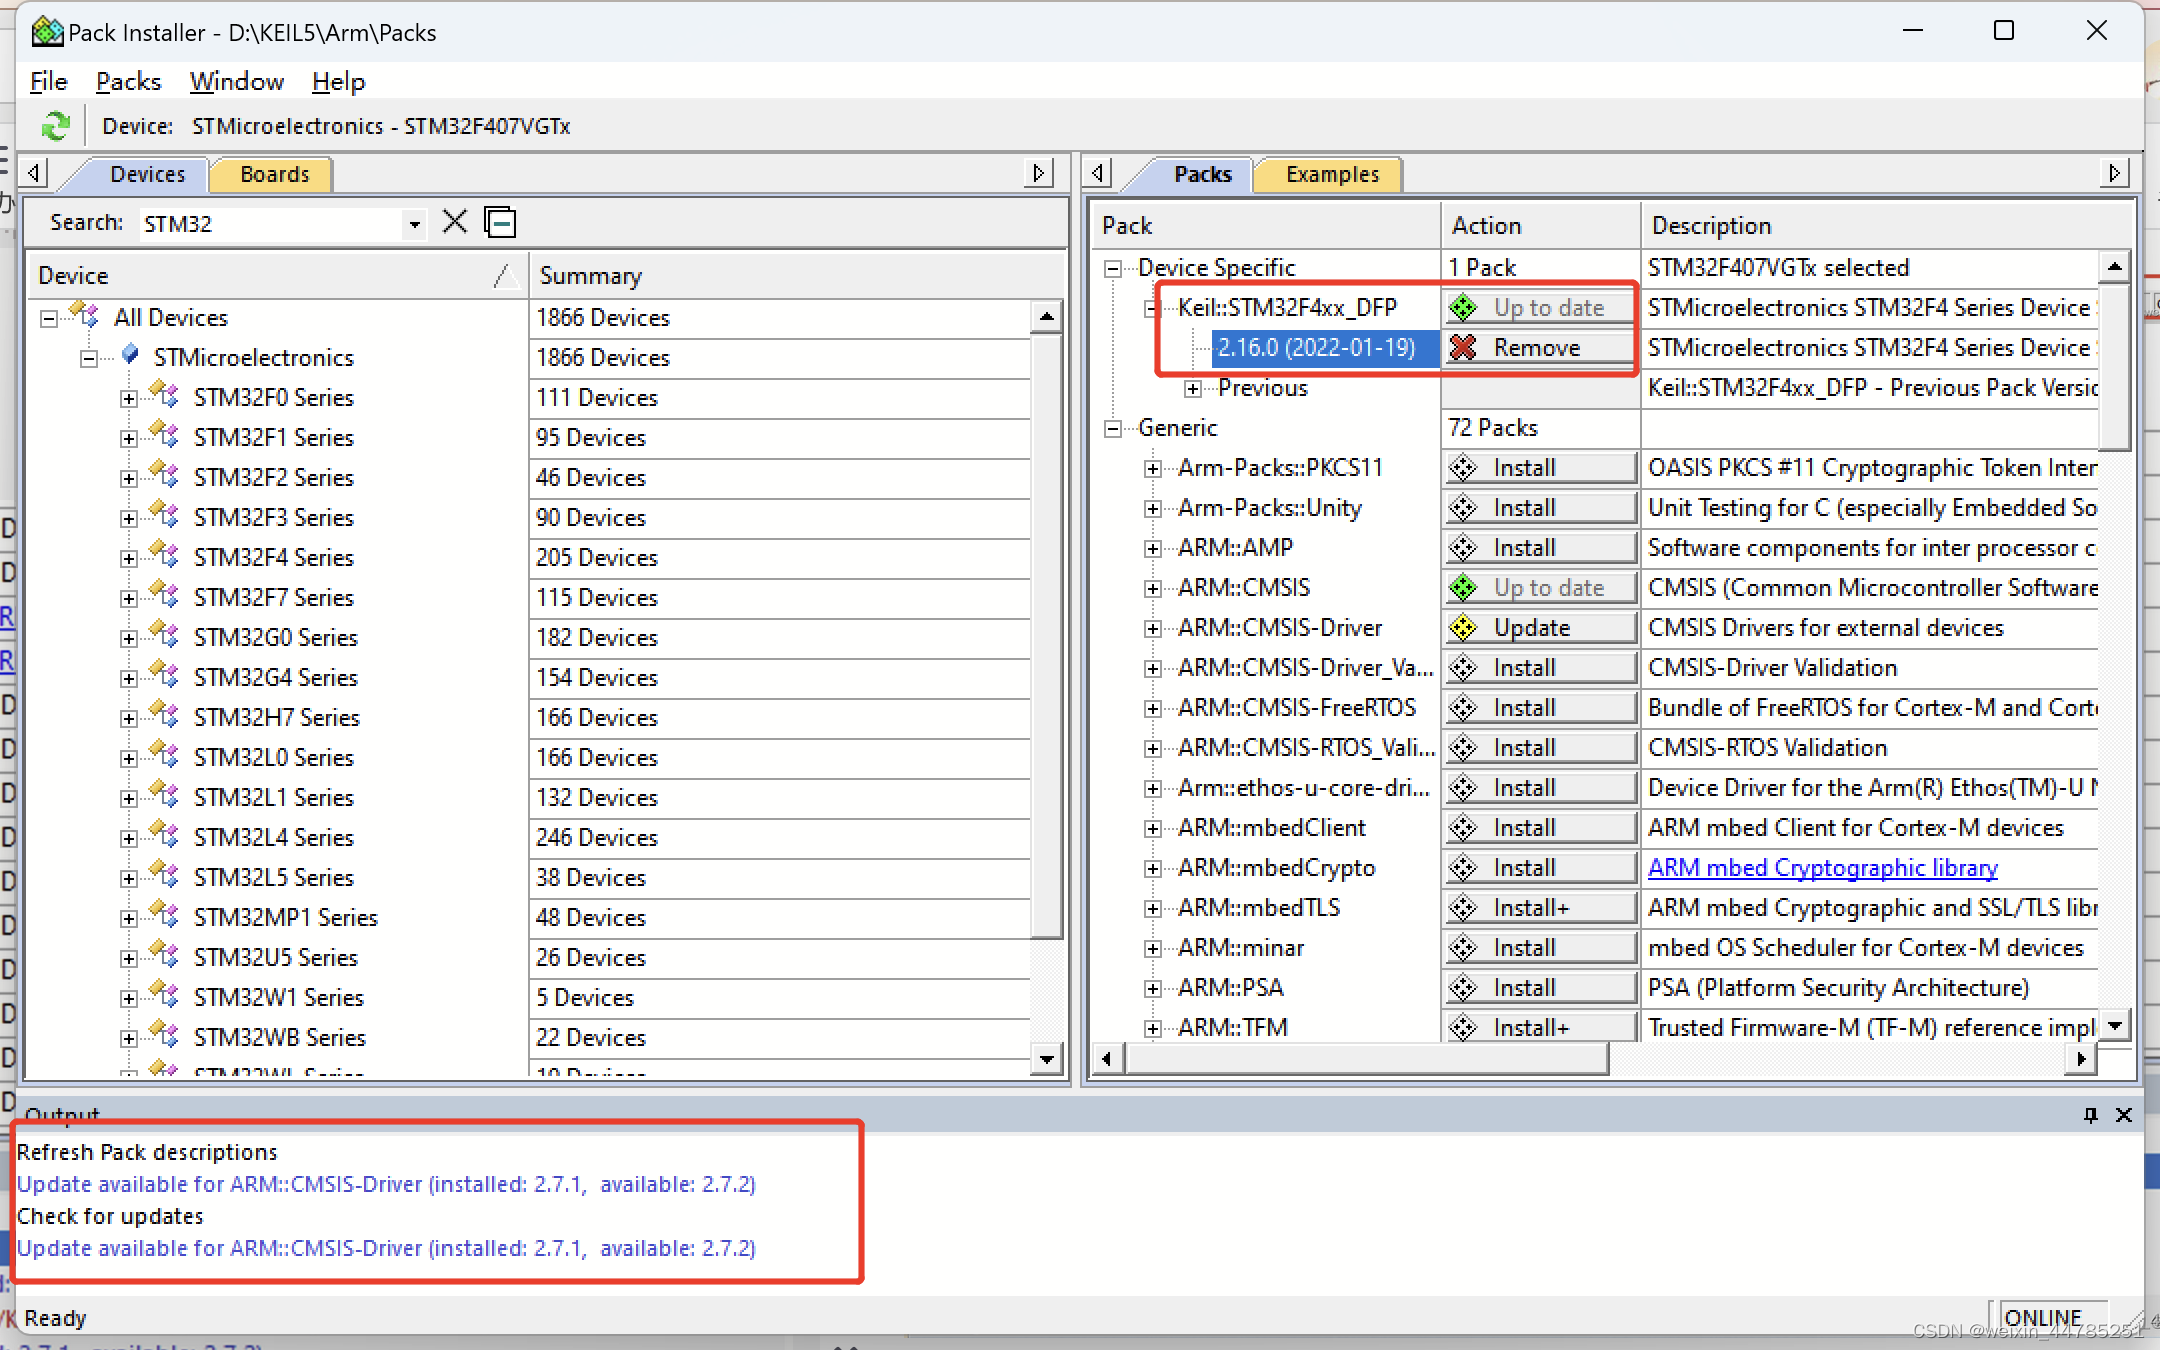This screenshot has width=2160, height=1350.
Task: Expand the STM32F4 Series node
Action: [129, 558]
